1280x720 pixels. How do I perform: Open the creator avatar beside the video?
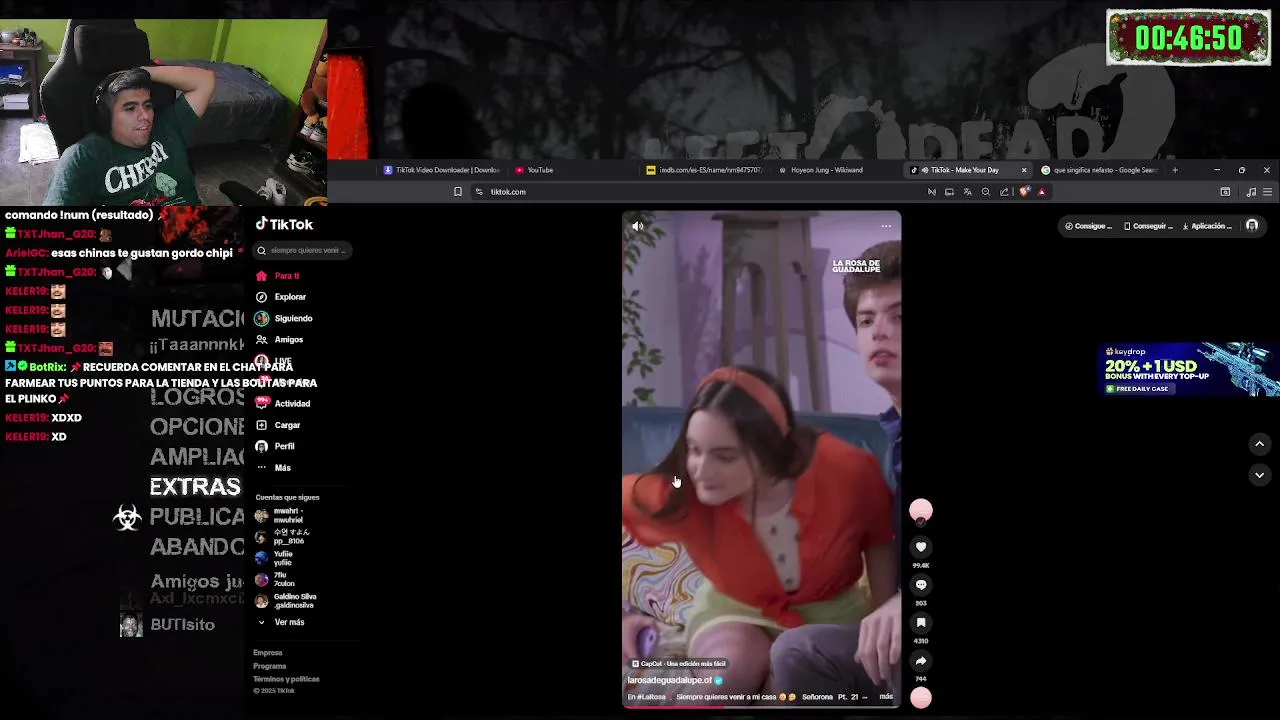[x=921, y=511]
